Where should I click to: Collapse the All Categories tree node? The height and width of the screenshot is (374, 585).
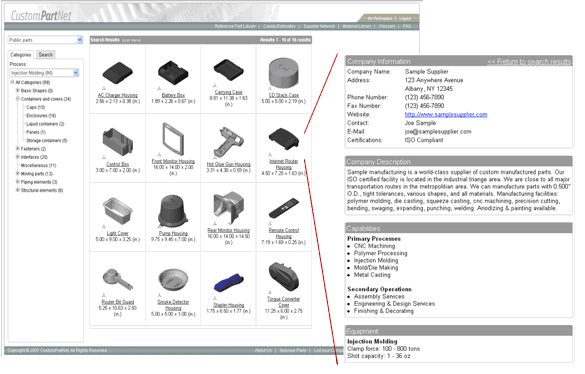point(12,82)
